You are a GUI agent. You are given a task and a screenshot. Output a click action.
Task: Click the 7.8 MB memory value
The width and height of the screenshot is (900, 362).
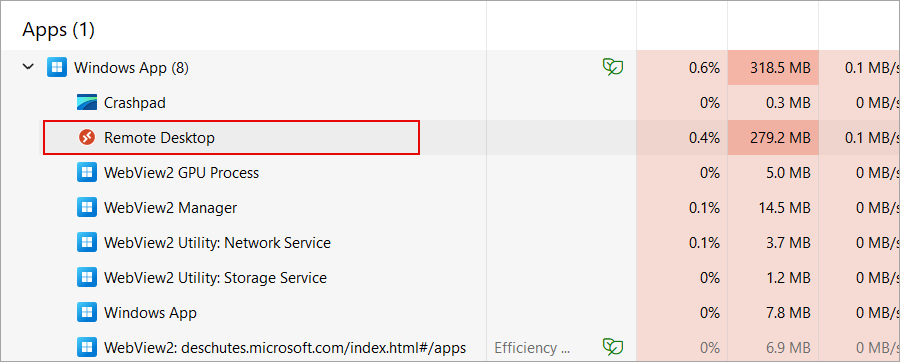pyautogui.click(x=788, y=313)
